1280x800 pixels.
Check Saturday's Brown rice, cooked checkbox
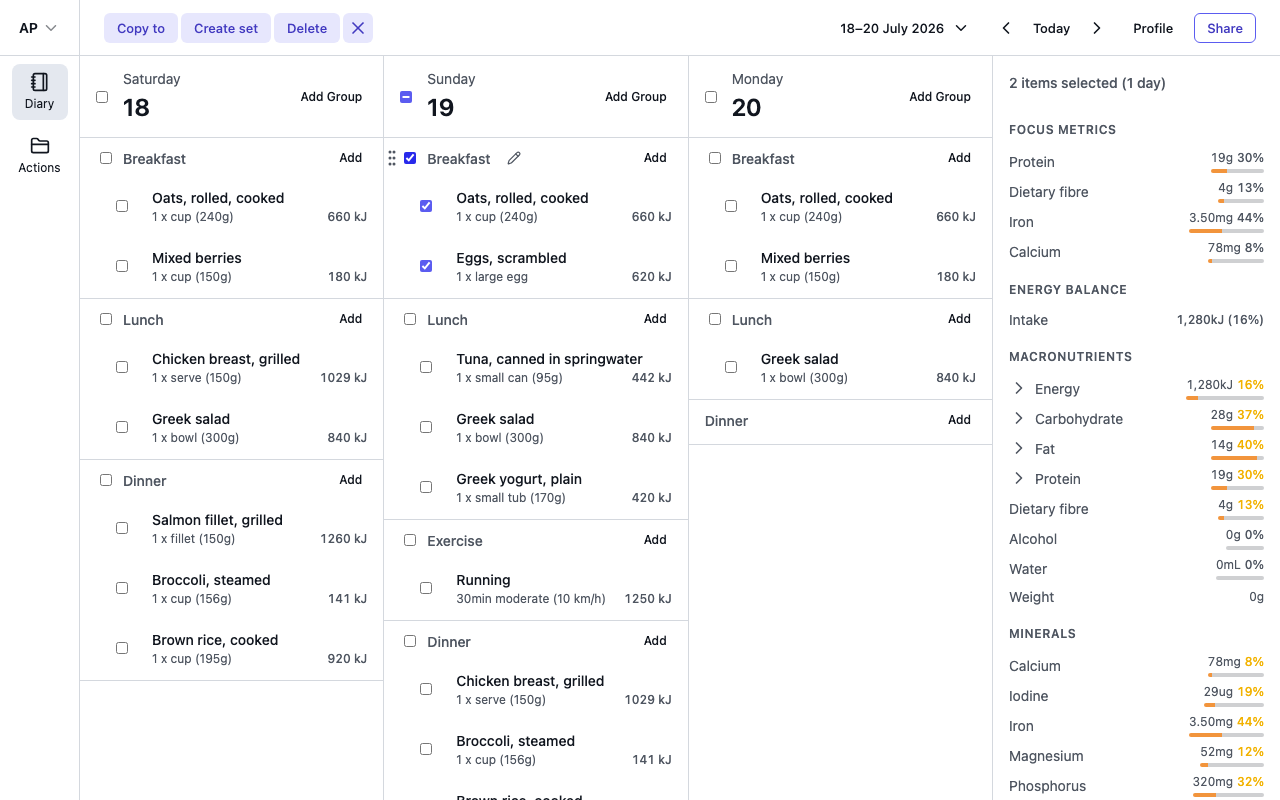[122, 648]
